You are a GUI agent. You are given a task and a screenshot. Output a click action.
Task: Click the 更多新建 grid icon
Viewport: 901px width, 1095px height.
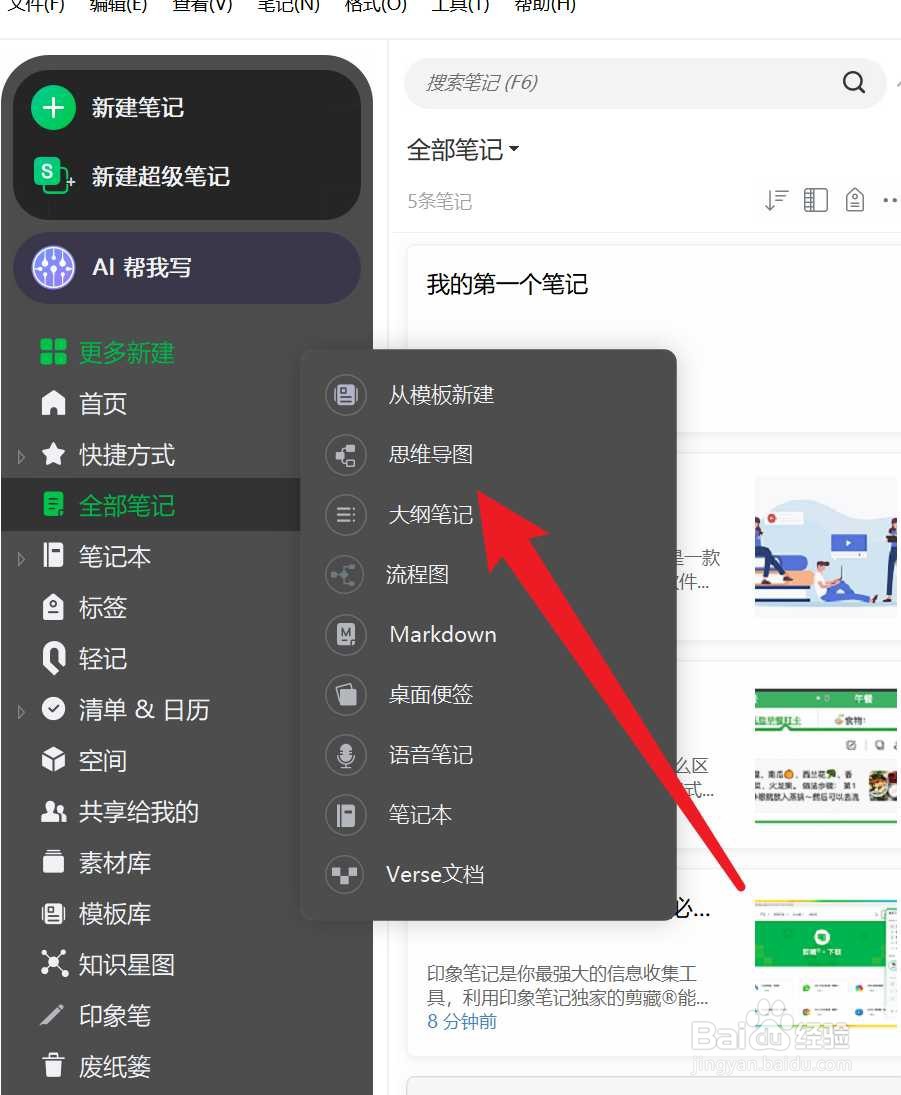click(53, 352)
